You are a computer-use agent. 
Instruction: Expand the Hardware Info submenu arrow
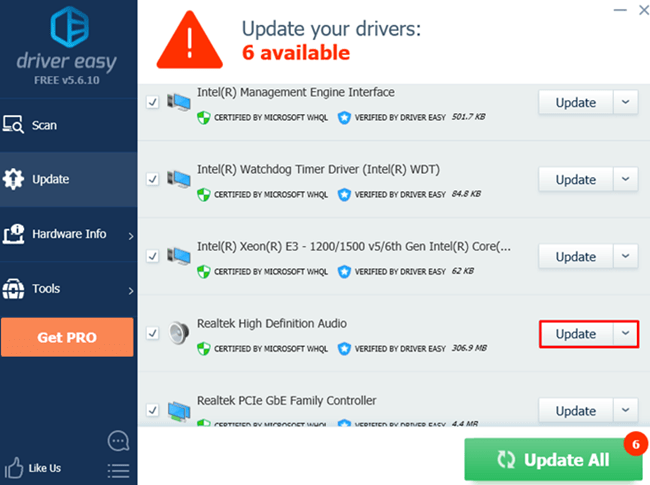(x=131, y=236)
